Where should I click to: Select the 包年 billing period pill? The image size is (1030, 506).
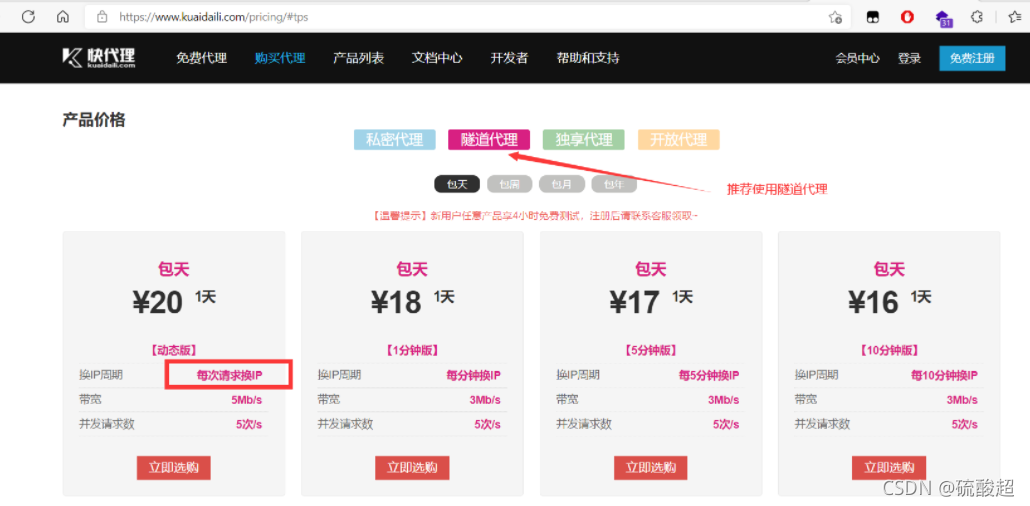[614, 184]
